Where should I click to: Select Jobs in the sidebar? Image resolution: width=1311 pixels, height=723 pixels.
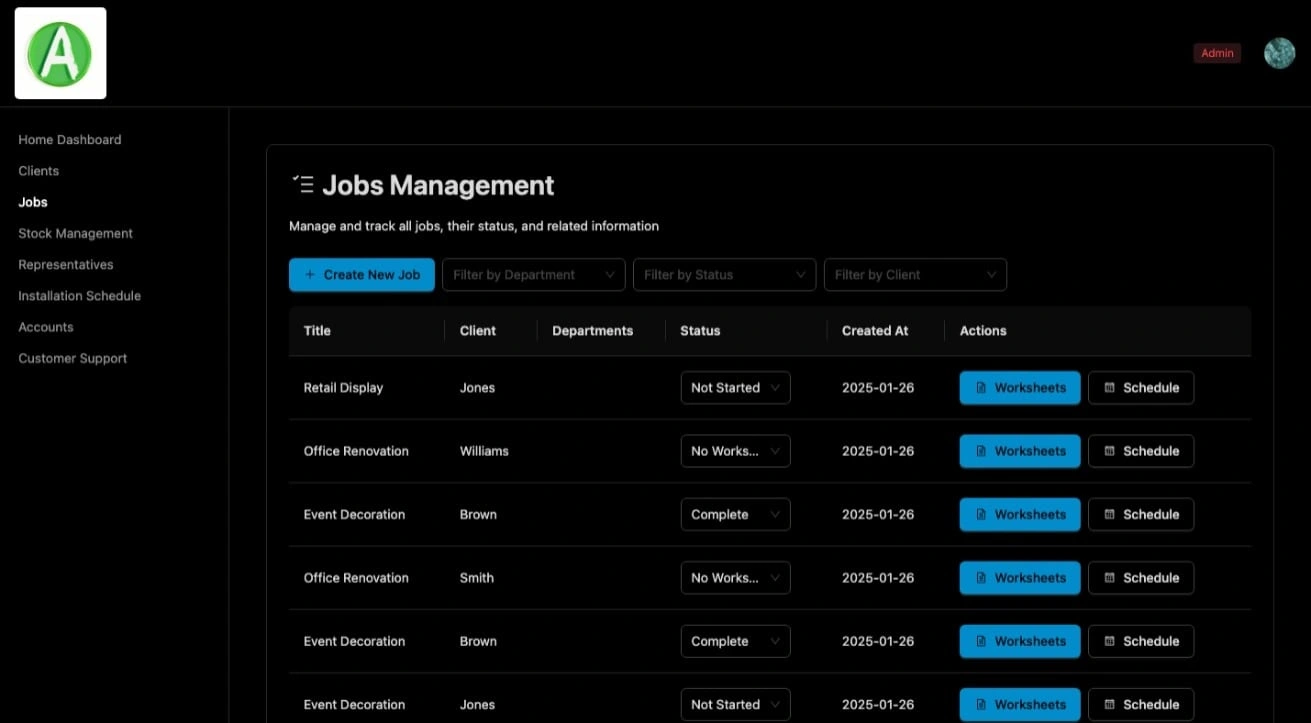pos(33,202)
